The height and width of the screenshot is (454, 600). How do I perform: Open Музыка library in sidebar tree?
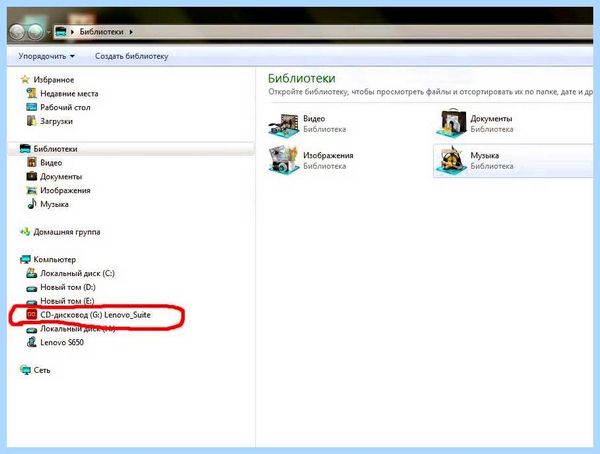coord(54,204)
